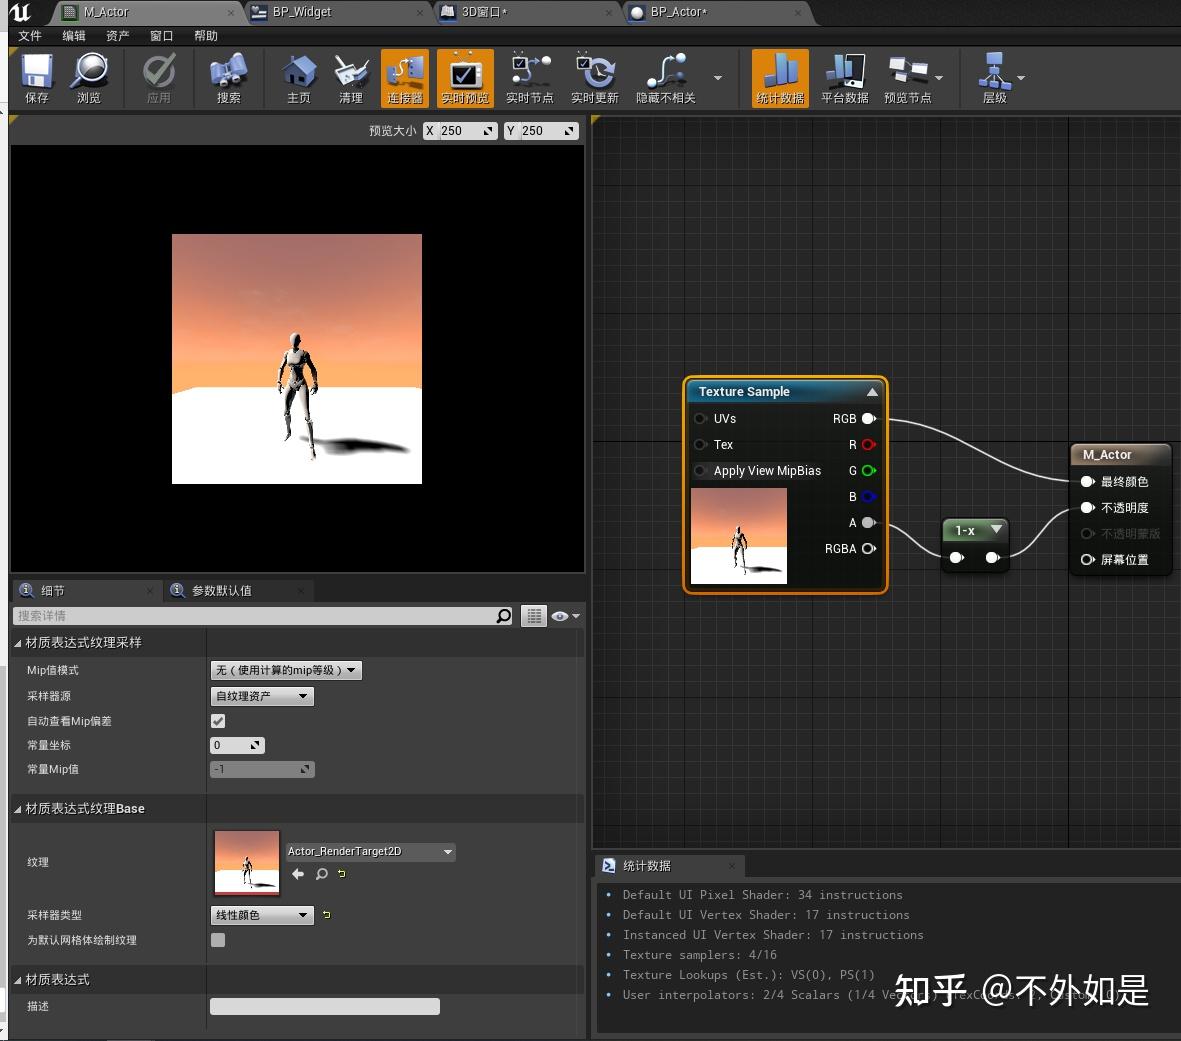Uncheck the 自动查看Mip偏差 checkbox
1181x1041 pixels.
tap(217, 721)
